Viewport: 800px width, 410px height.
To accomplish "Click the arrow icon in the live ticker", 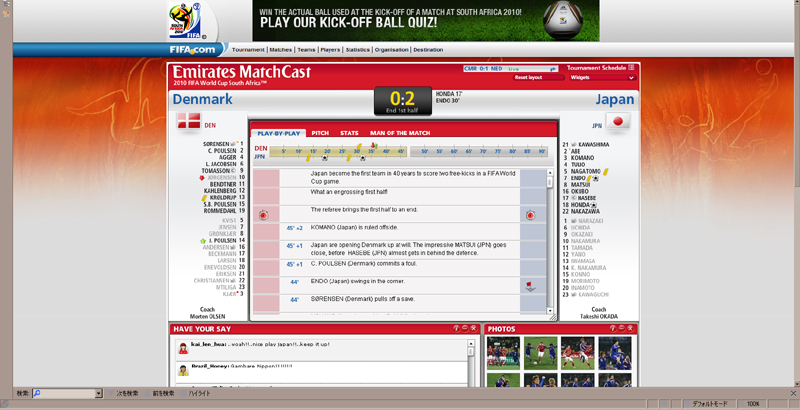I will coord(553,68).
